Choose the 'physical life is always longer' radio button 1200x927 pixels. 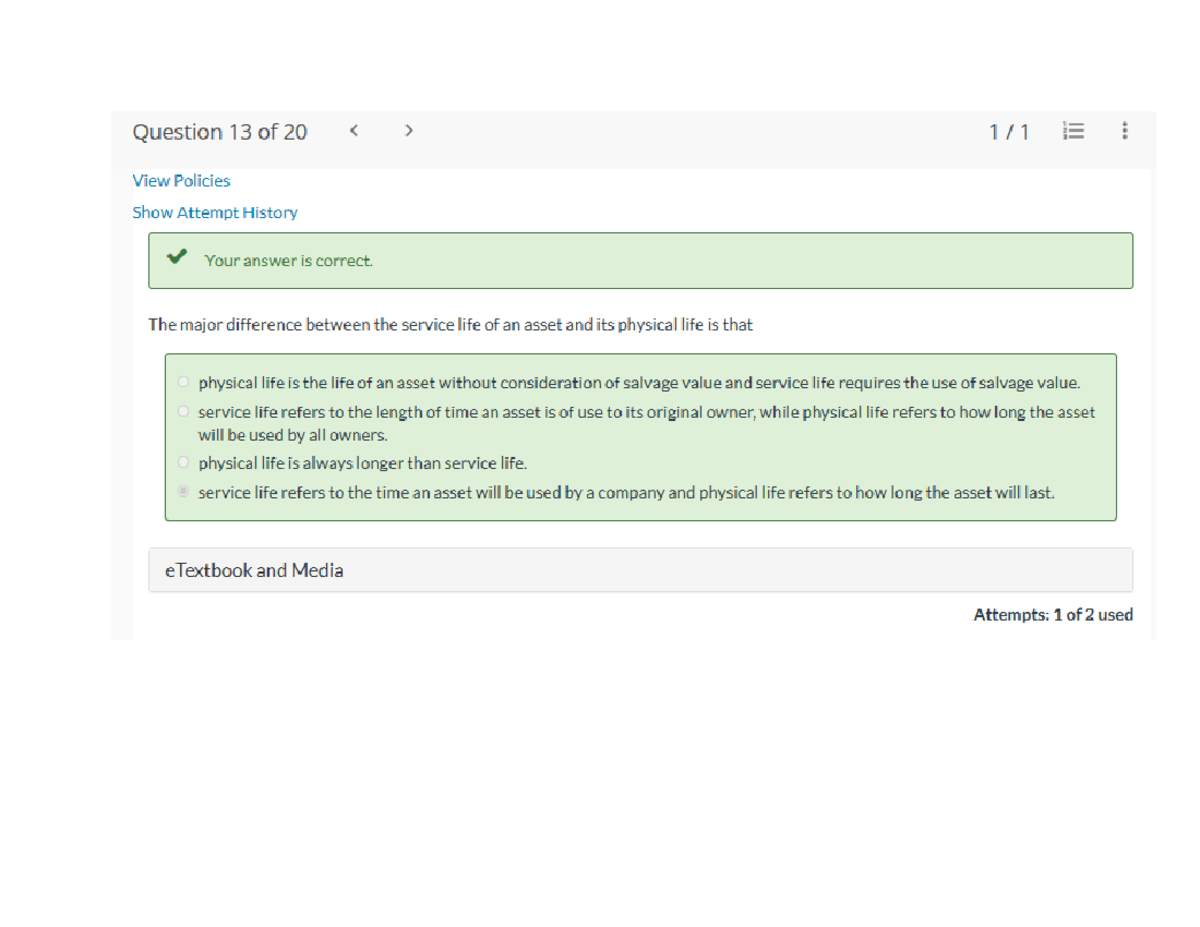pyautogui.click(x=182, y=463)
